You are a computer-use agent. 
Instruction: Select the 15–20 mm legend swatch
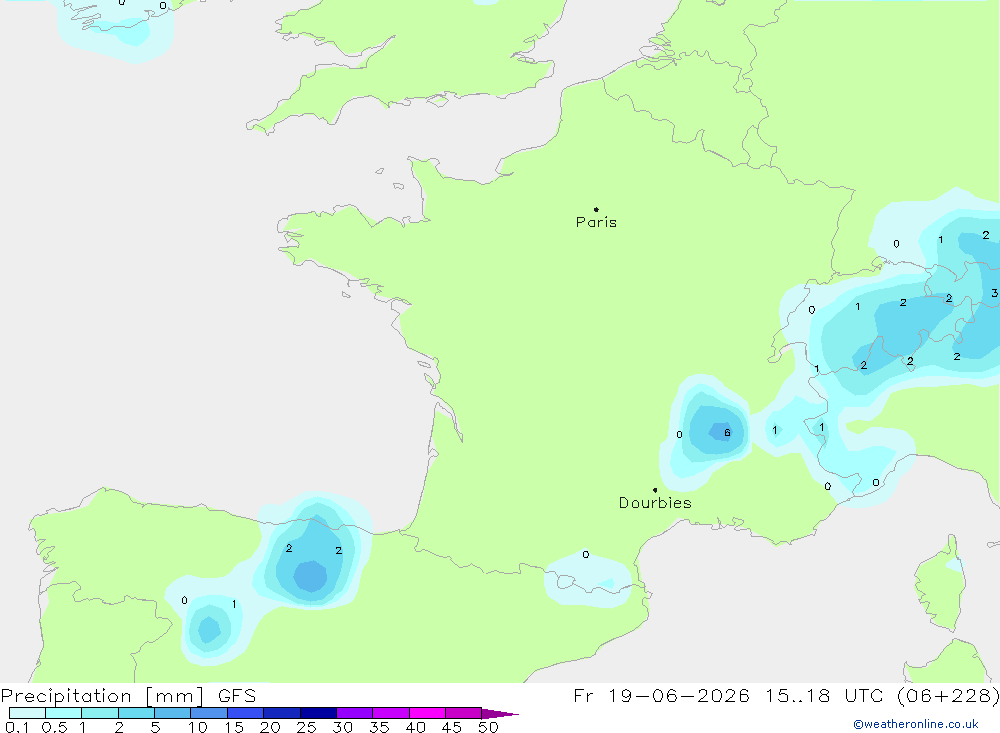click(246, 713)
